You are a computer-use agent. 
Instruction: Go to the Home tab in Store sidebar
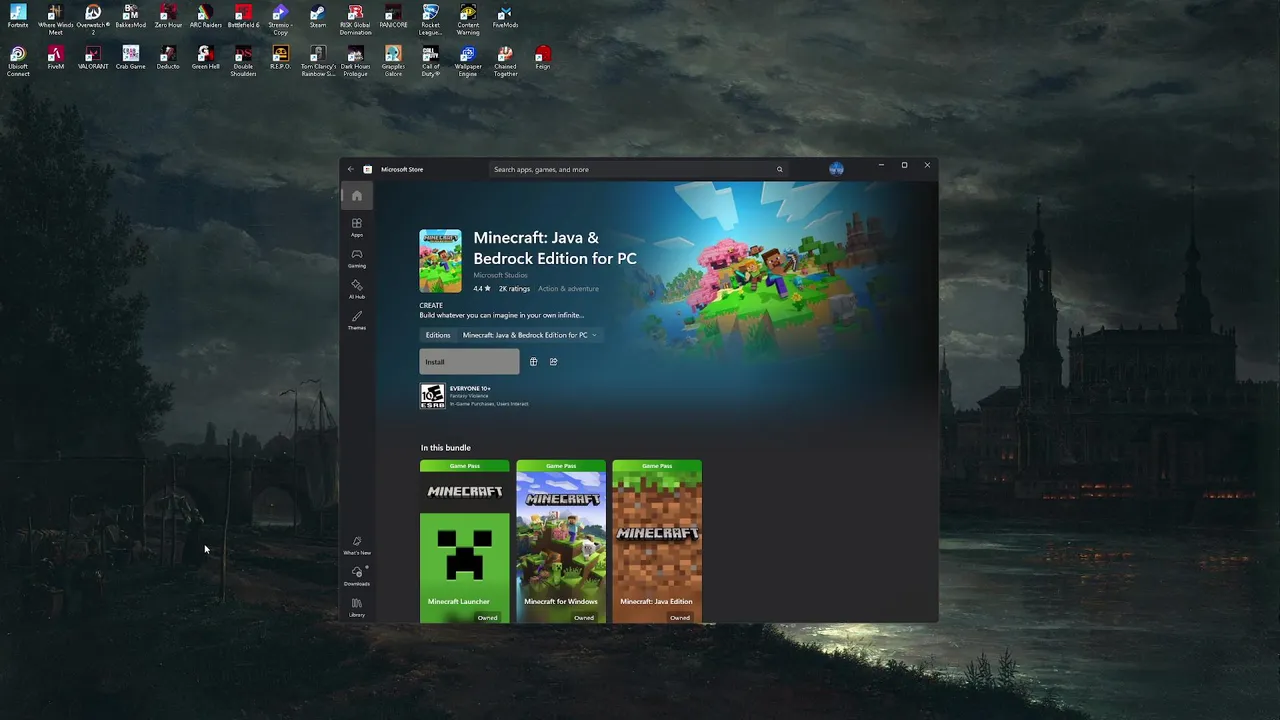pyautogui.click(x=356, y=196)
